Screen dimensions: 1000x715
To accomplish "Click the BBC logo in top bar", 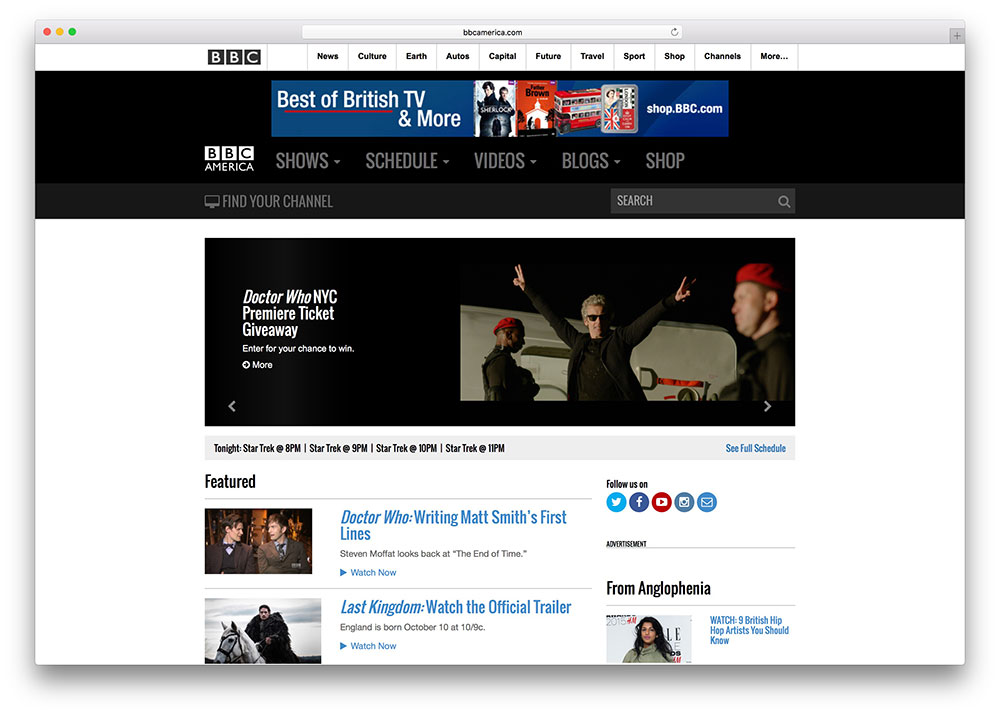I will click(234, 57).
